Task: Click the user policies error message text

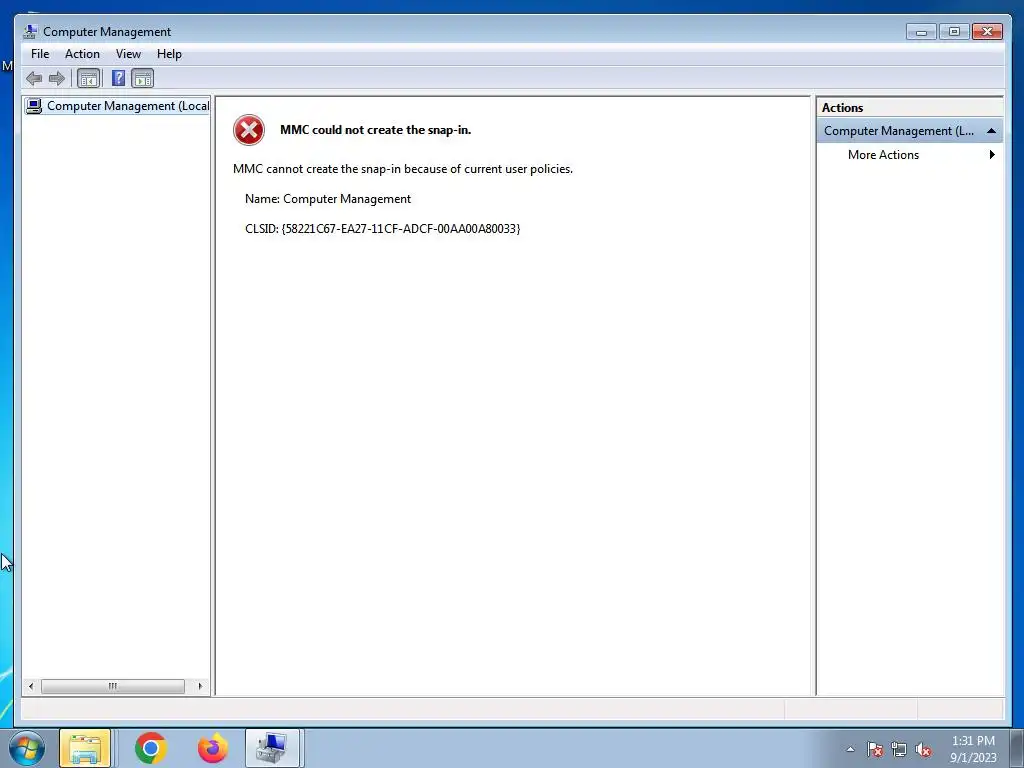Action: click(403, 169)
